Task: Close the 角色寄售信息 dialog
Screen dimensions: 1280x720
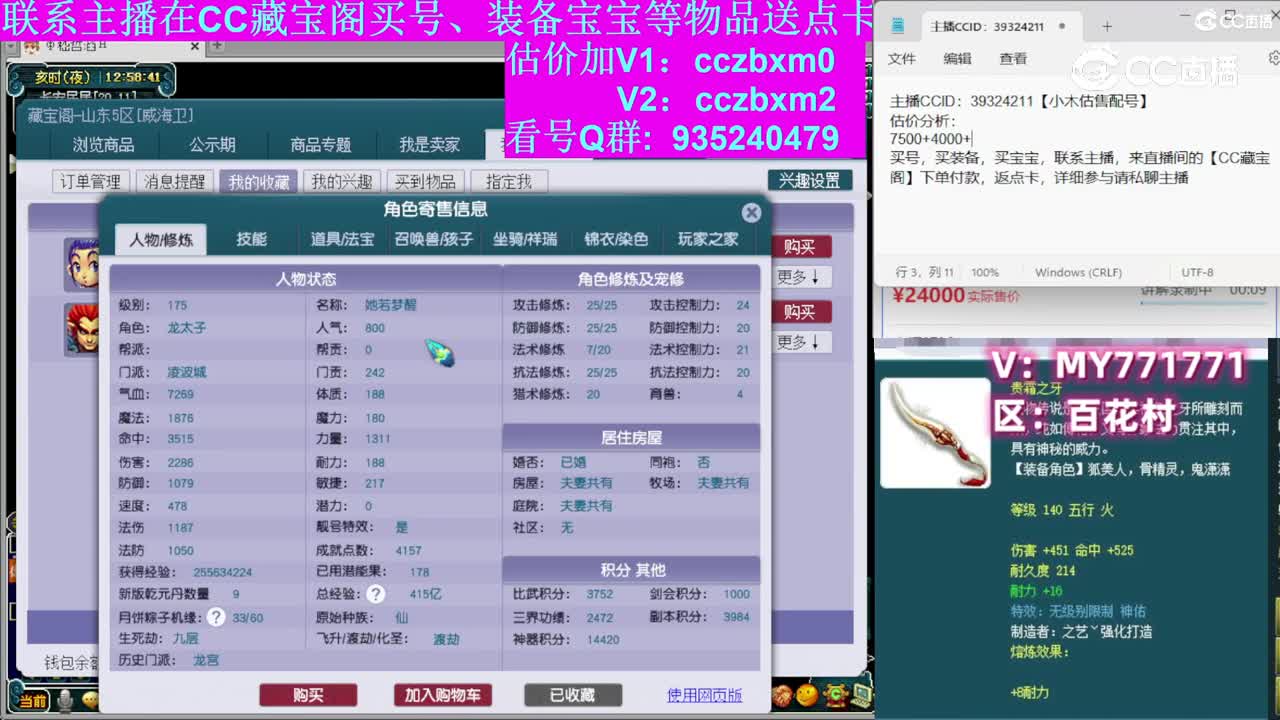Action: coord(751,213)
